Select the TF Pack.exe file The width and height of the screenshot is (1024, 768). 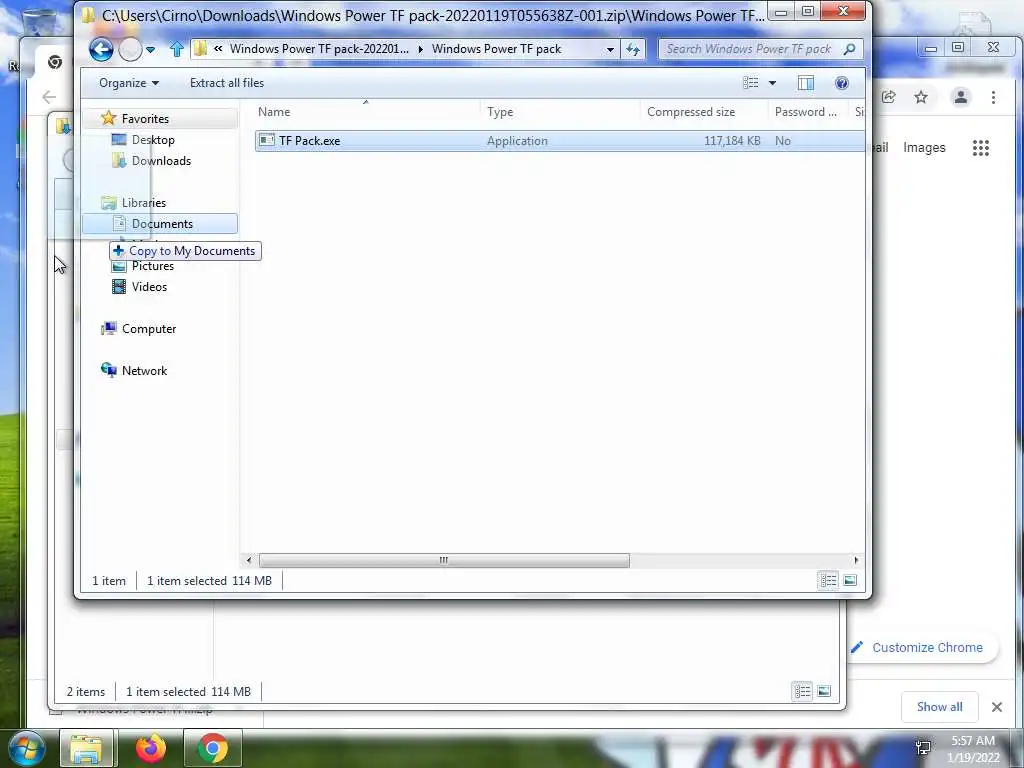pos(559,140)
